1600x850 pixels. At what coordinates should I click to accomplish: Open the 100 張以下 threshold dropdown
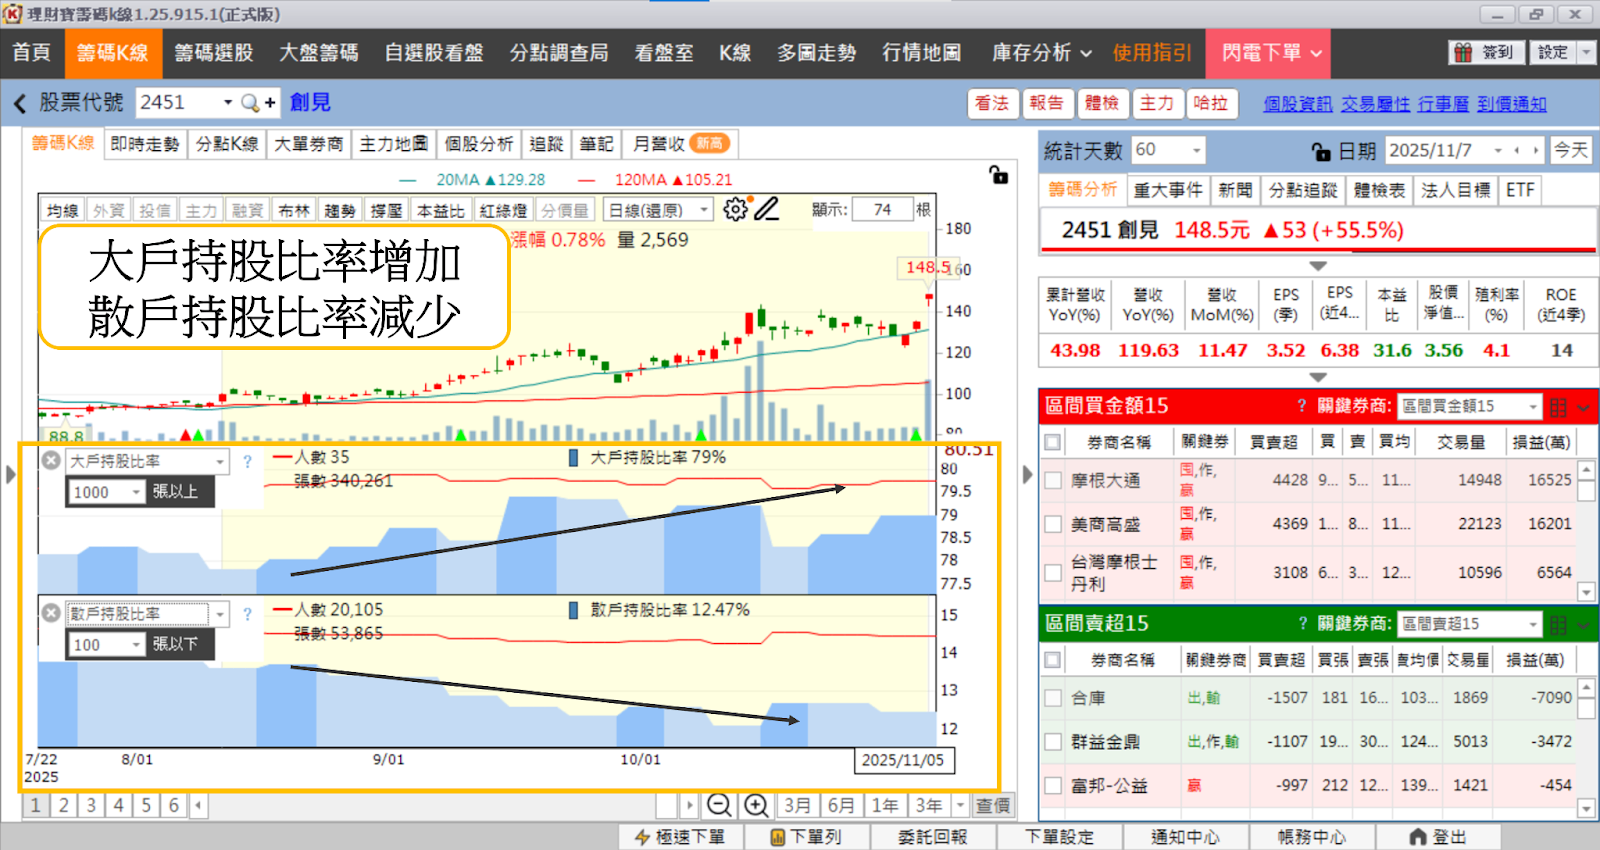(x=136, y=645)
